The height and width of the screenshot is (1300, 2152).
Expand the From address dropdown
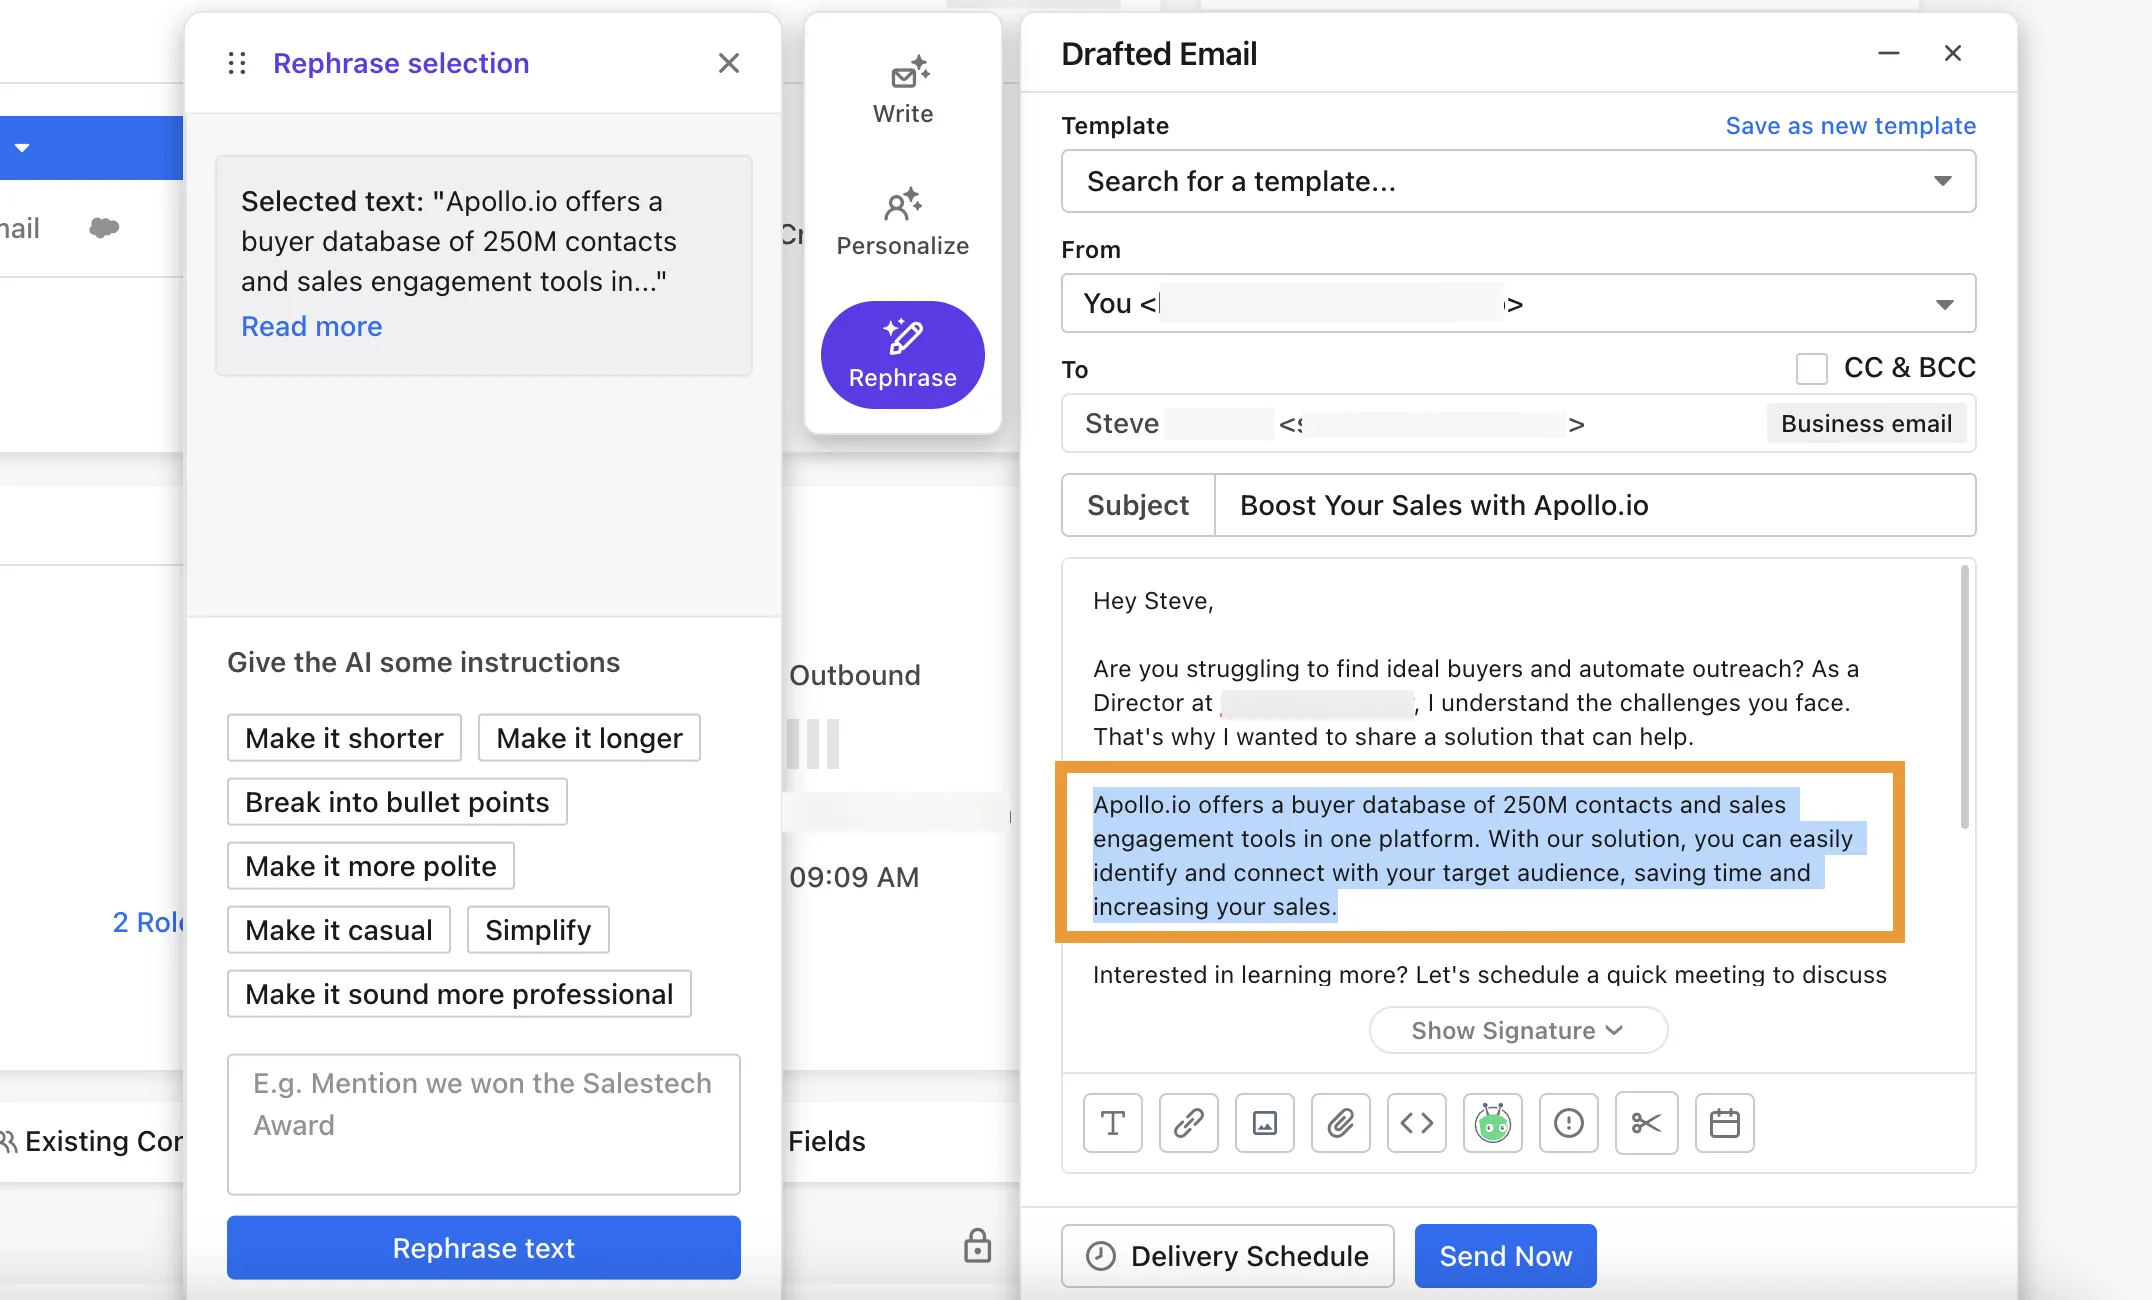(x=1943, y=303)
